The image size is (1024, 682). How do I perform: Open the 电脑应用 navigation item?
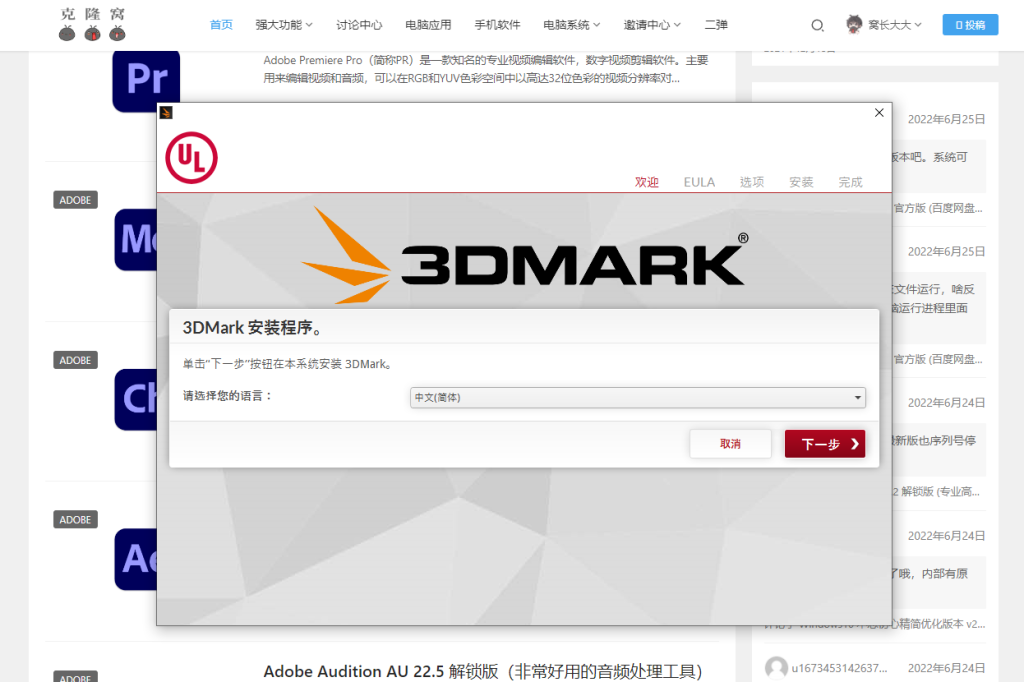click(x=428, y=25)
